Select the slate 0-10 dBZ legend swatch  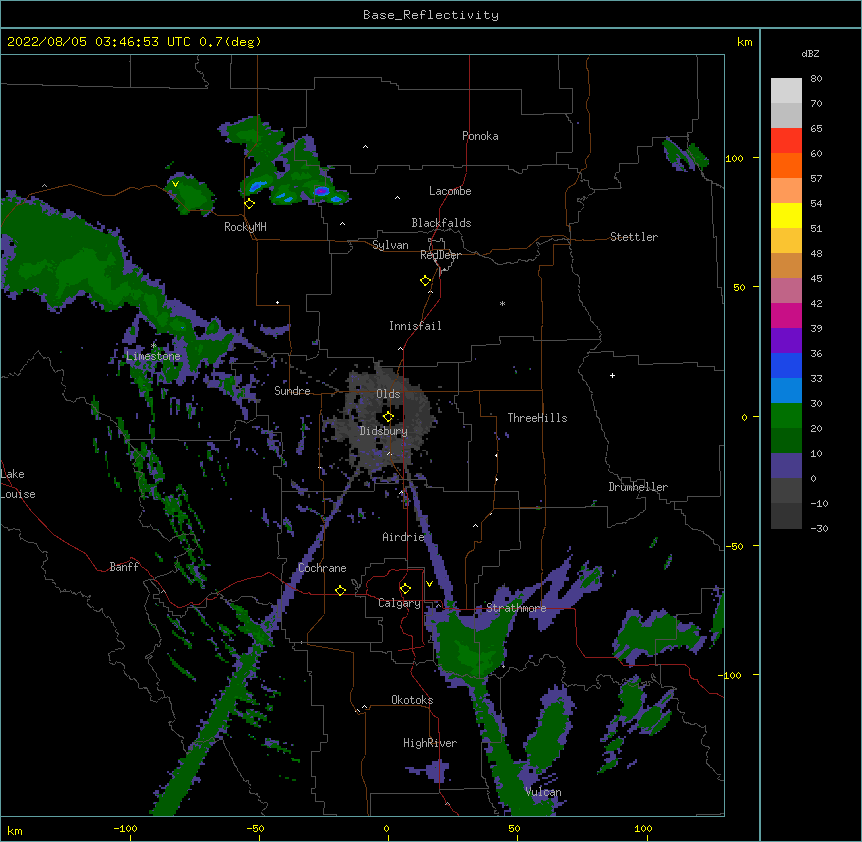786,466
